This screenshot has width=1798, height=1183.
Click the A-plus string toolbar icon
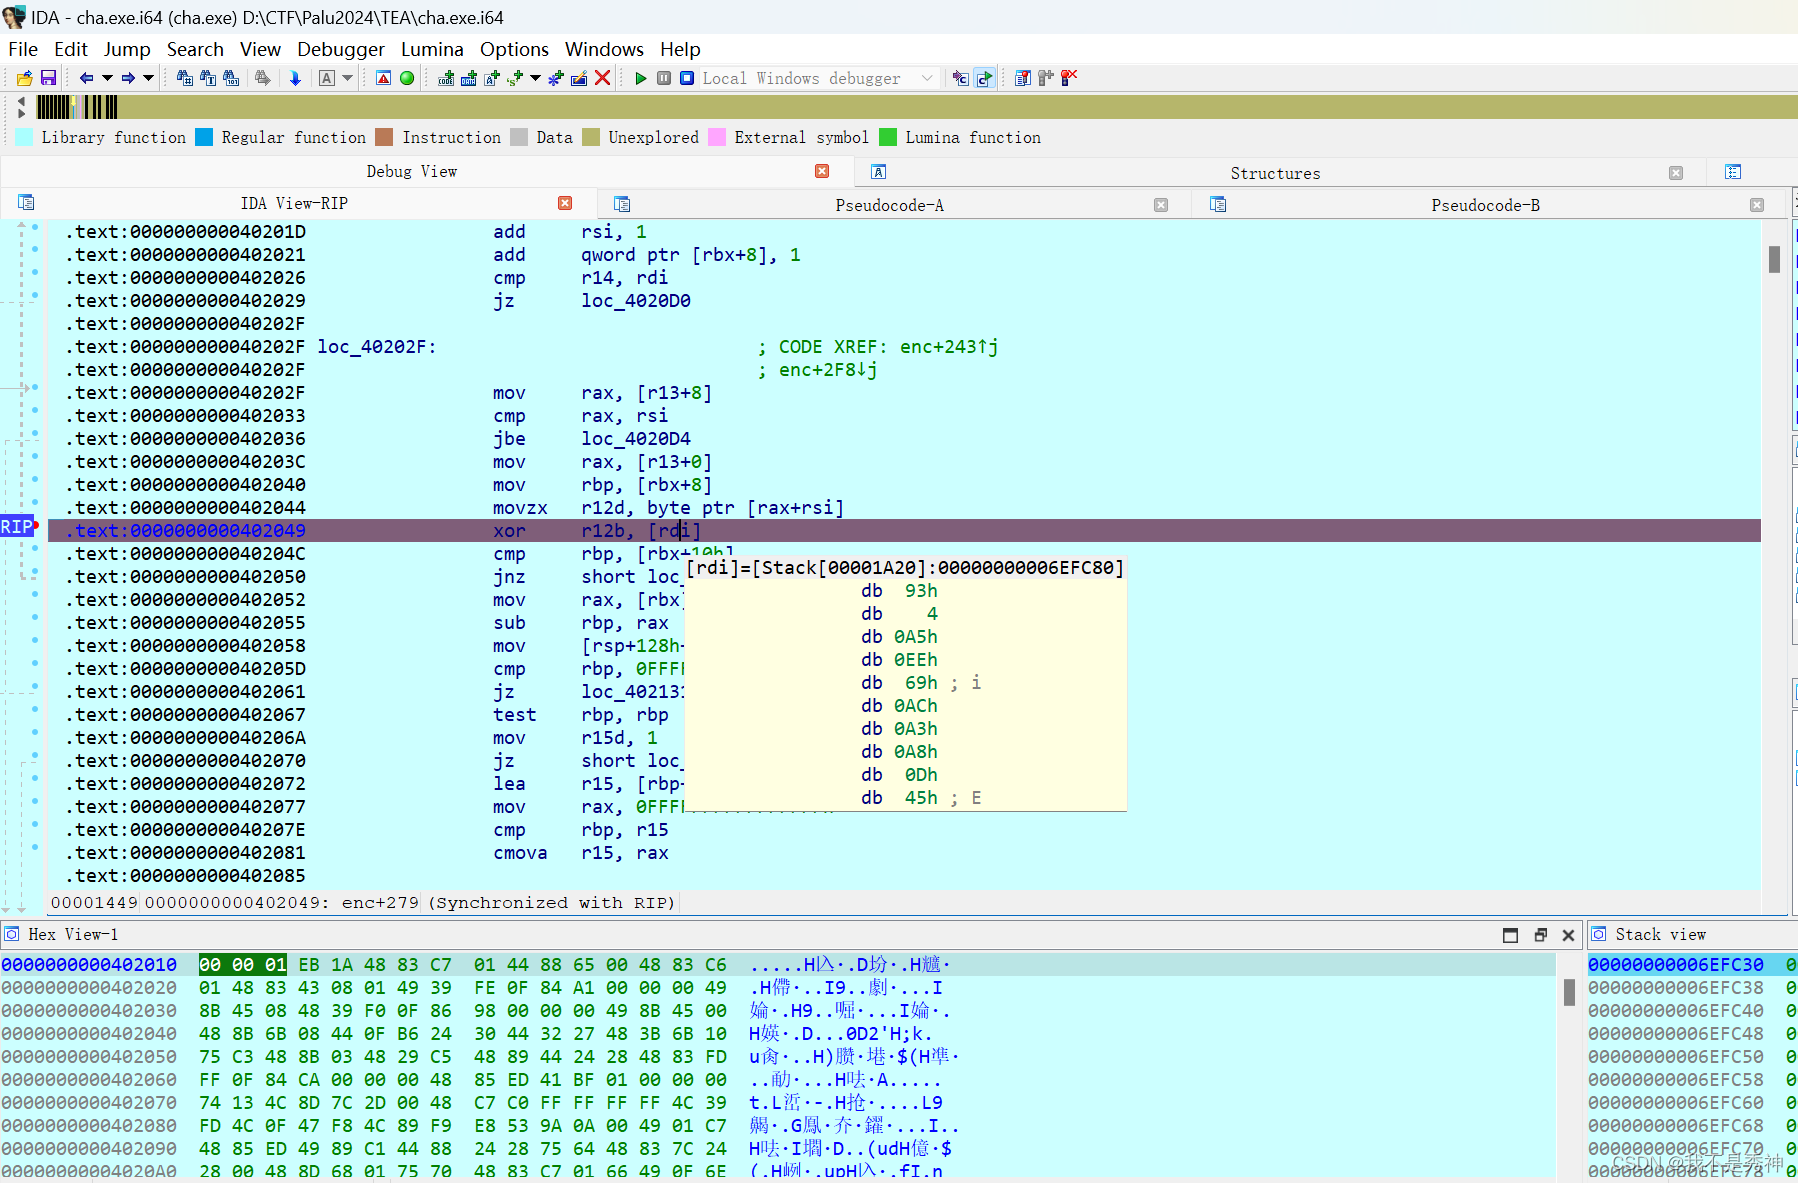tap(491, 78)
